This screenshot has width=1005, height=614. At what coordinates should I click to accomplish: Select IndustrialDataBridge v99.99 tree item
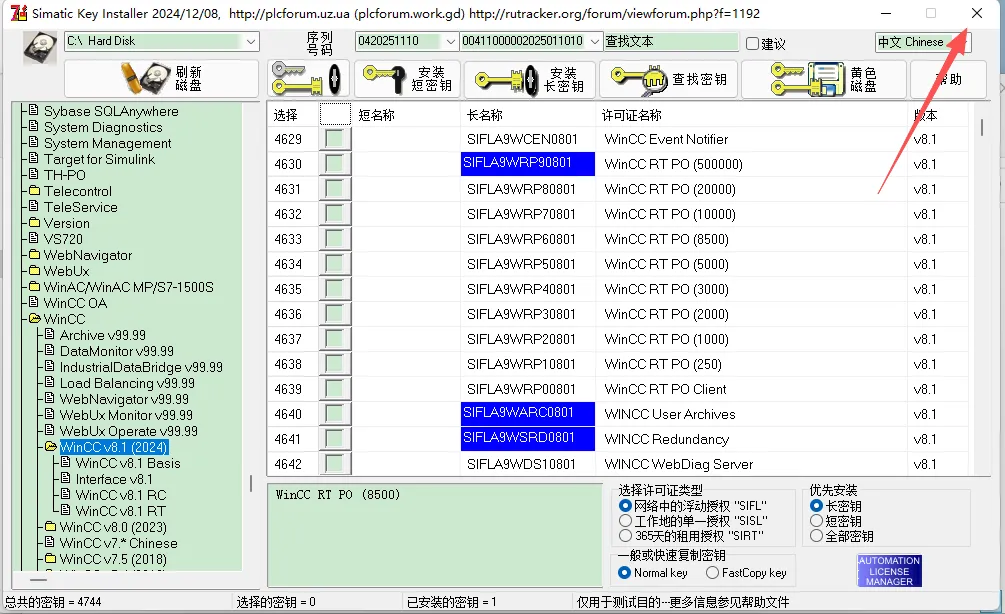[140, 367]
